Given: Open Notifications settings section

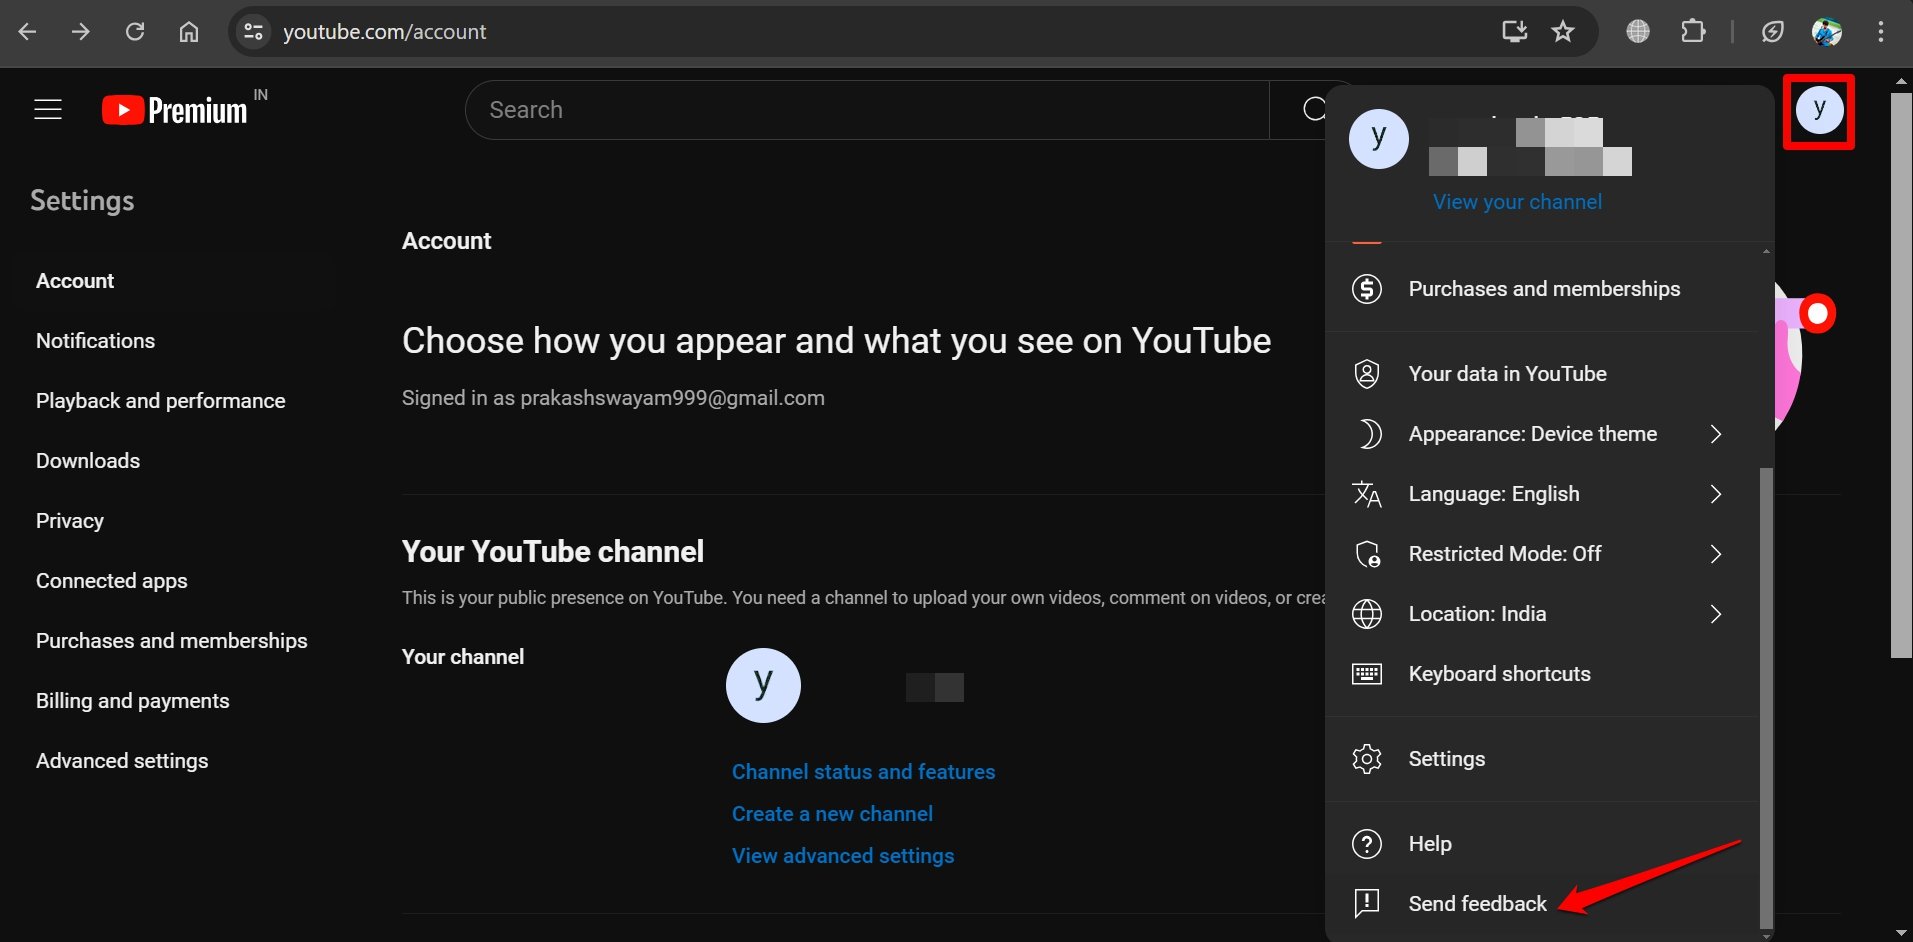Looking at the screenshot, I should coord(95,341).
